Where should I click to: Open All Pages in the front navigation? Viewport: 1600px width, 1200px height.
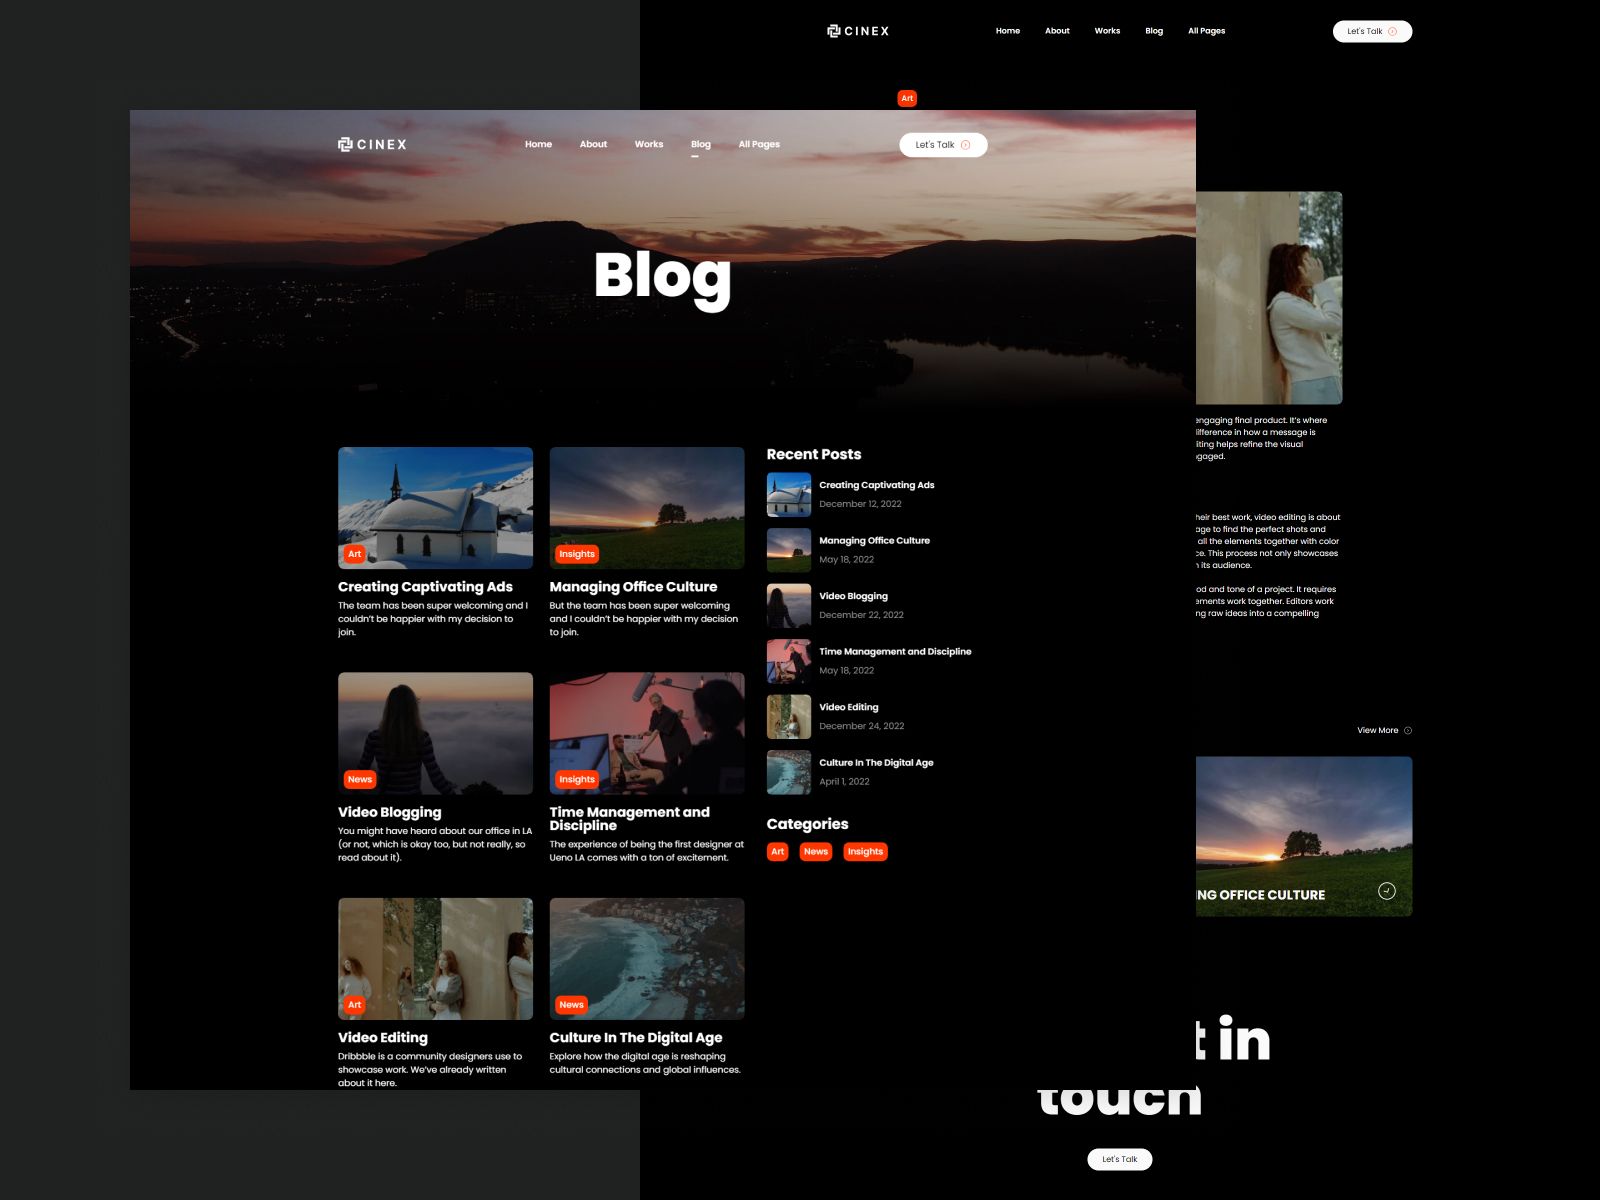pos(759,144)
